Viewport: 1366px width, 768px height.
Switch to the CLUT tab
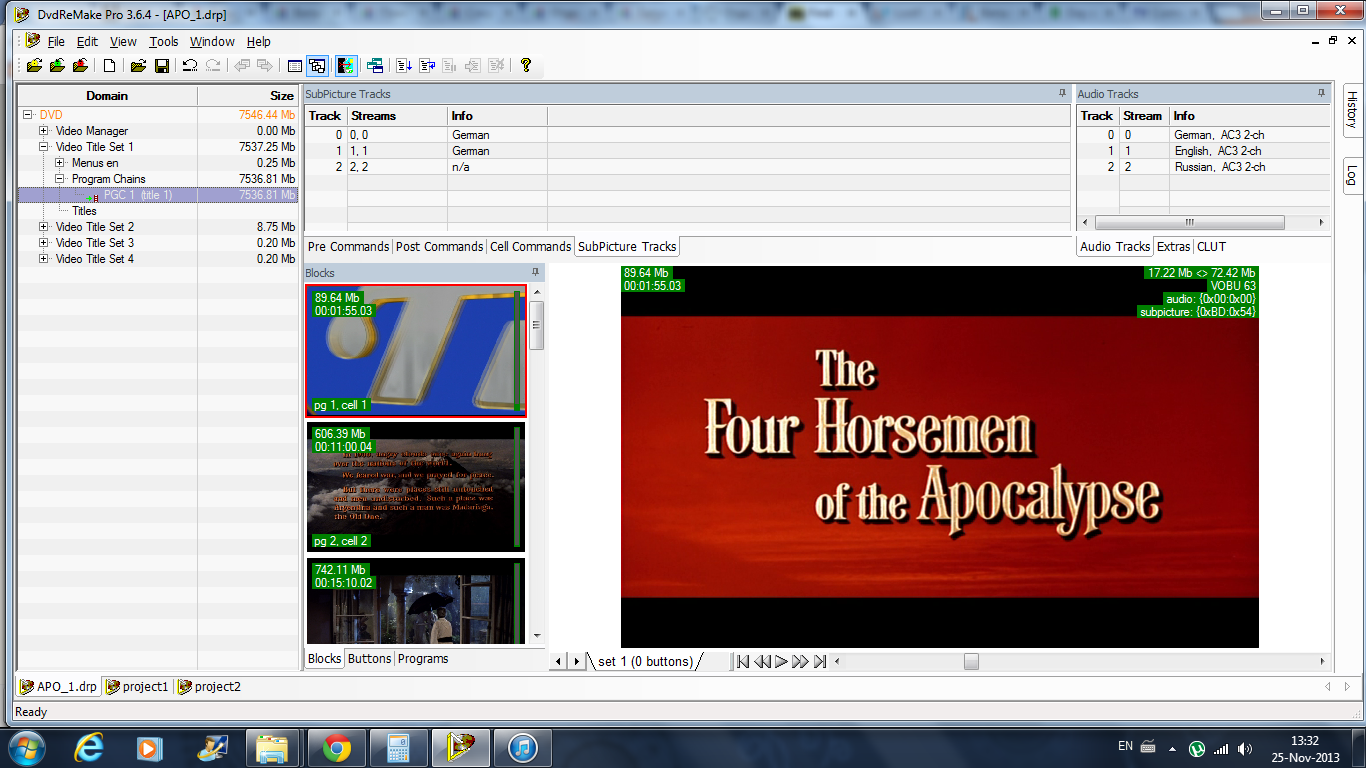[x=1211, y=246]
